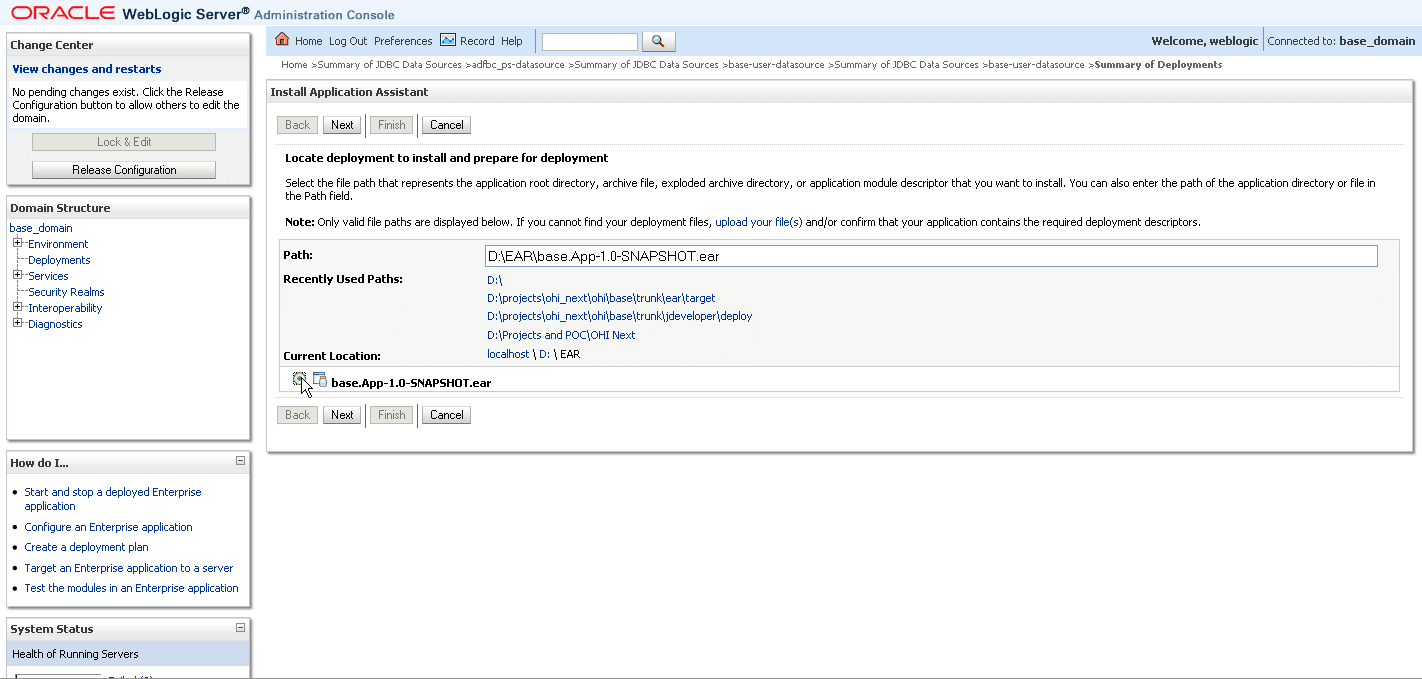1422x679 pixels.
Task: Click Cancel button beneath the file list
Action: coord(446,415)
